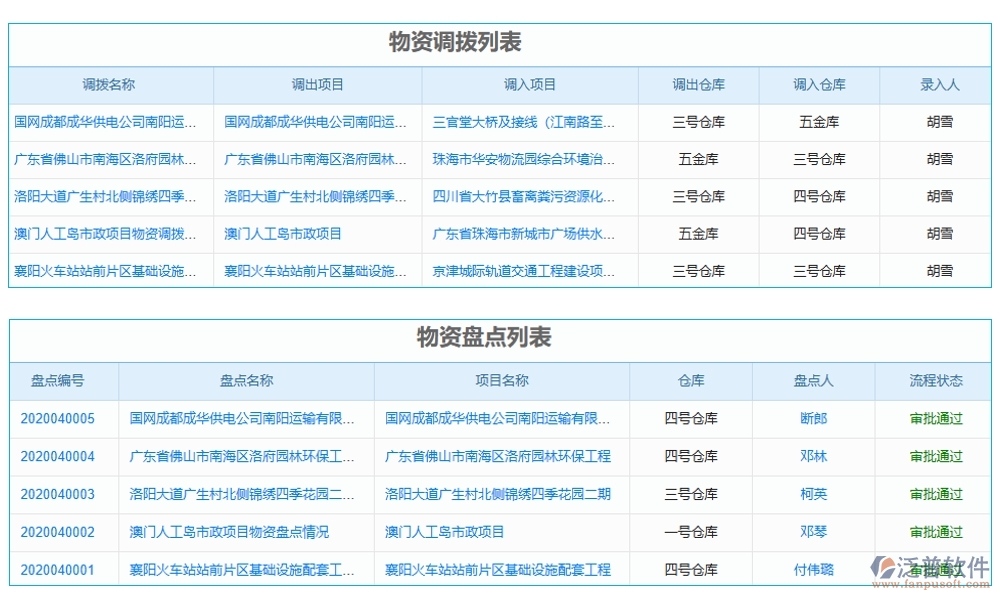
Task: Select inventory person 邓林
Action: (x=812, y=457)
